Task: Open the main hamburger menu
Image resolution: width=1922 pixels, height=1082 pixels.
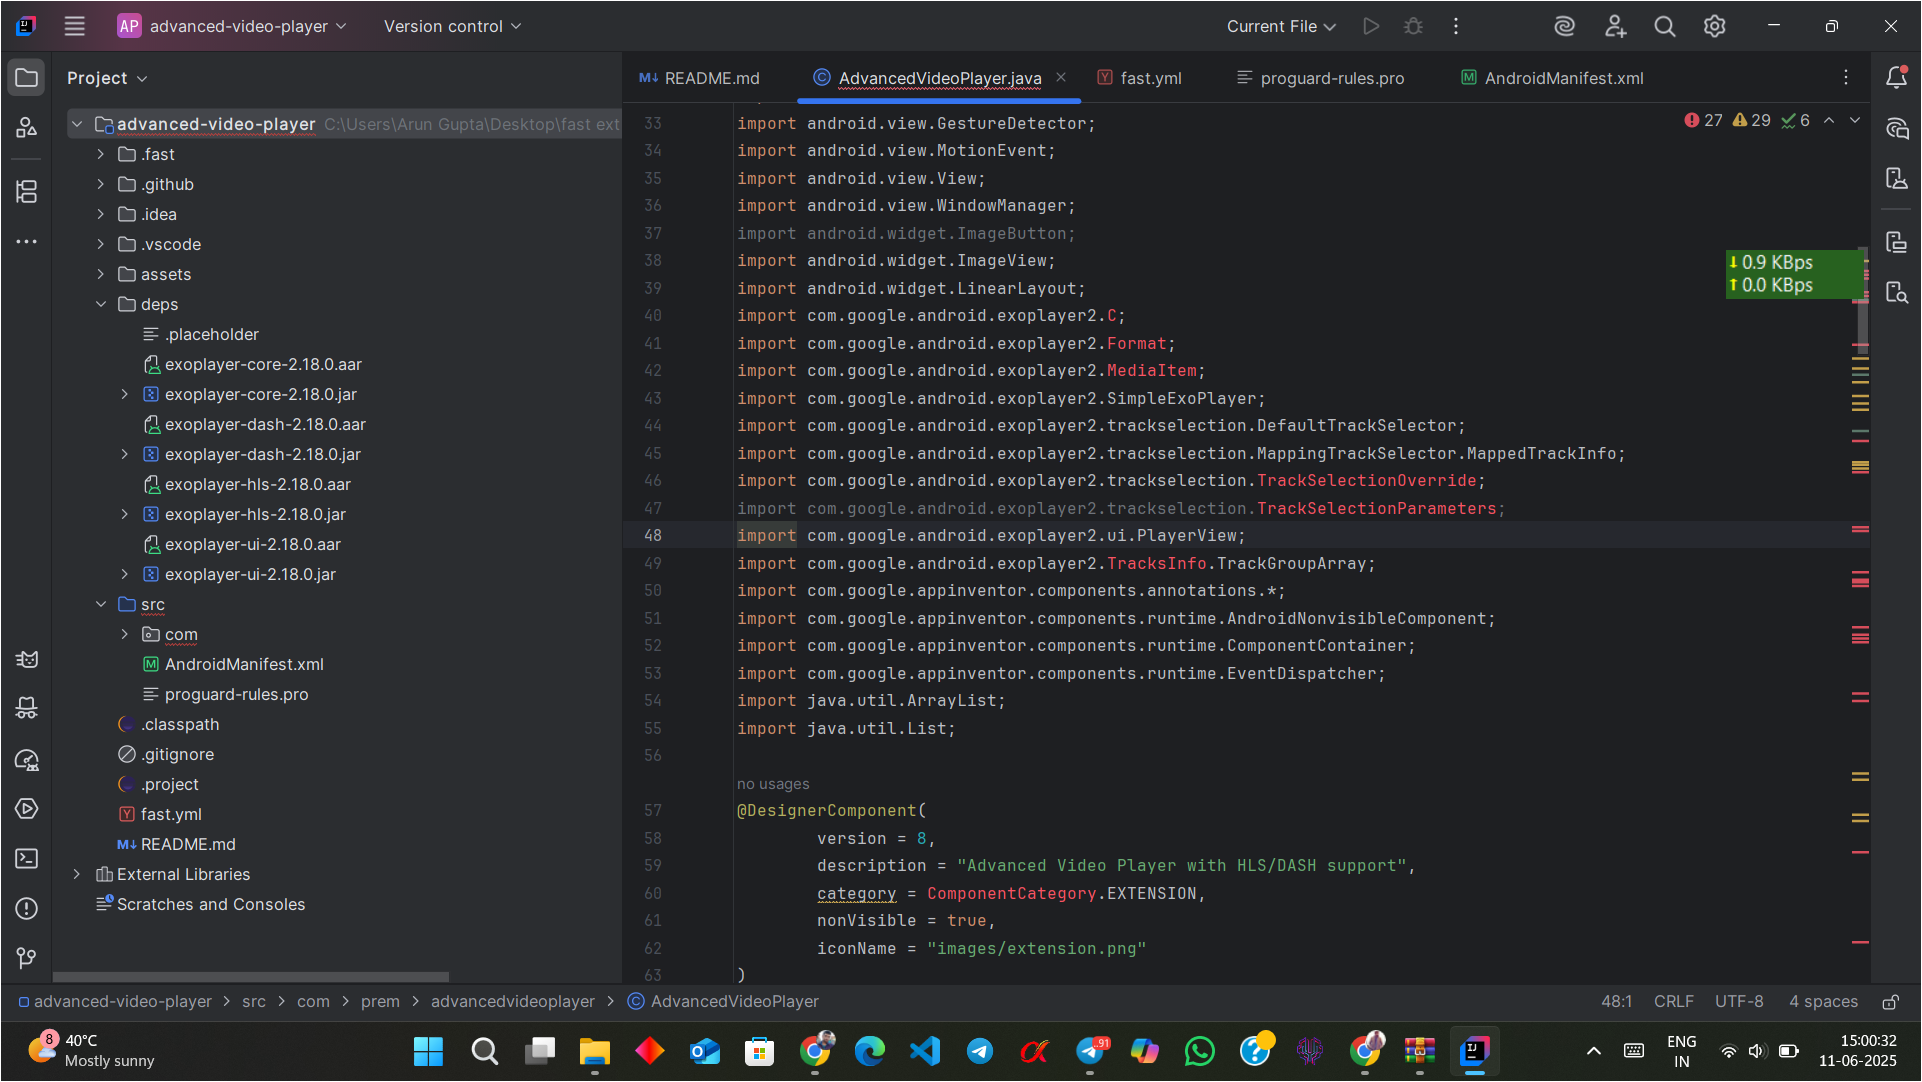Action: (x=75, y=26)
